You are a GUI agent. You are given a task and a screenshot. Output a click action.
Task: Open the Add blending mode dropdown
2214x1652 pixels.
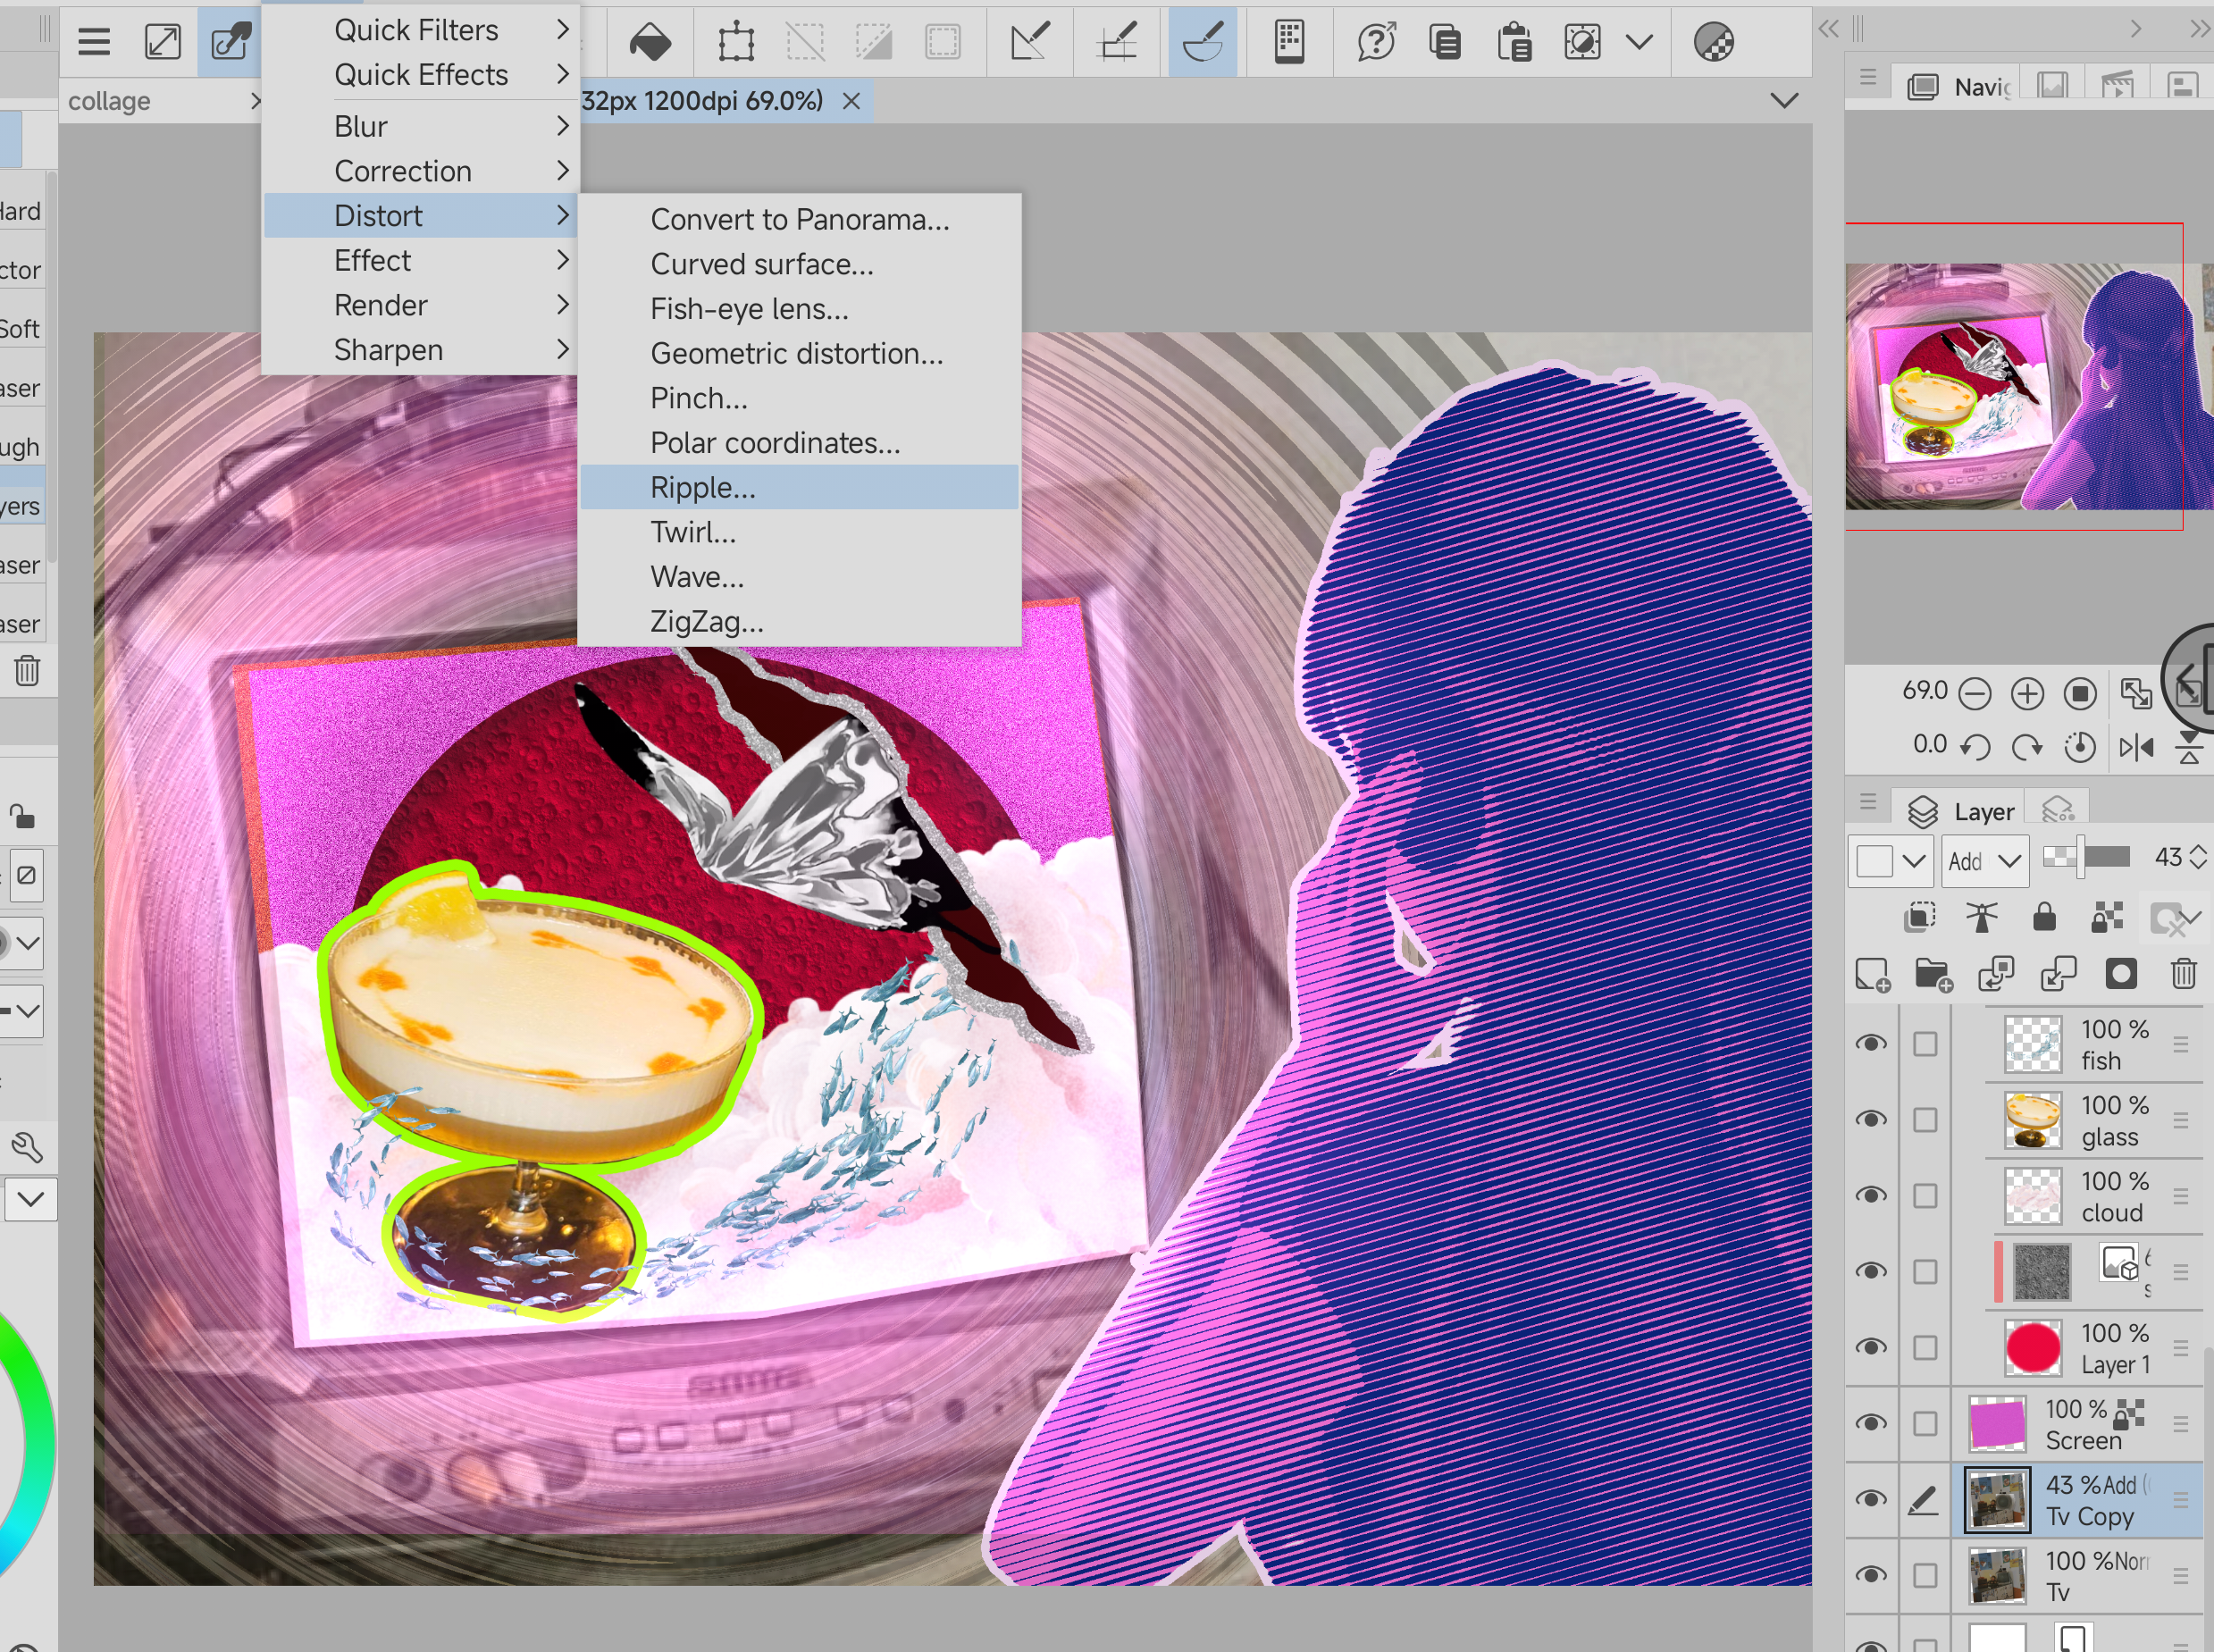click(x=1985, y=861)
